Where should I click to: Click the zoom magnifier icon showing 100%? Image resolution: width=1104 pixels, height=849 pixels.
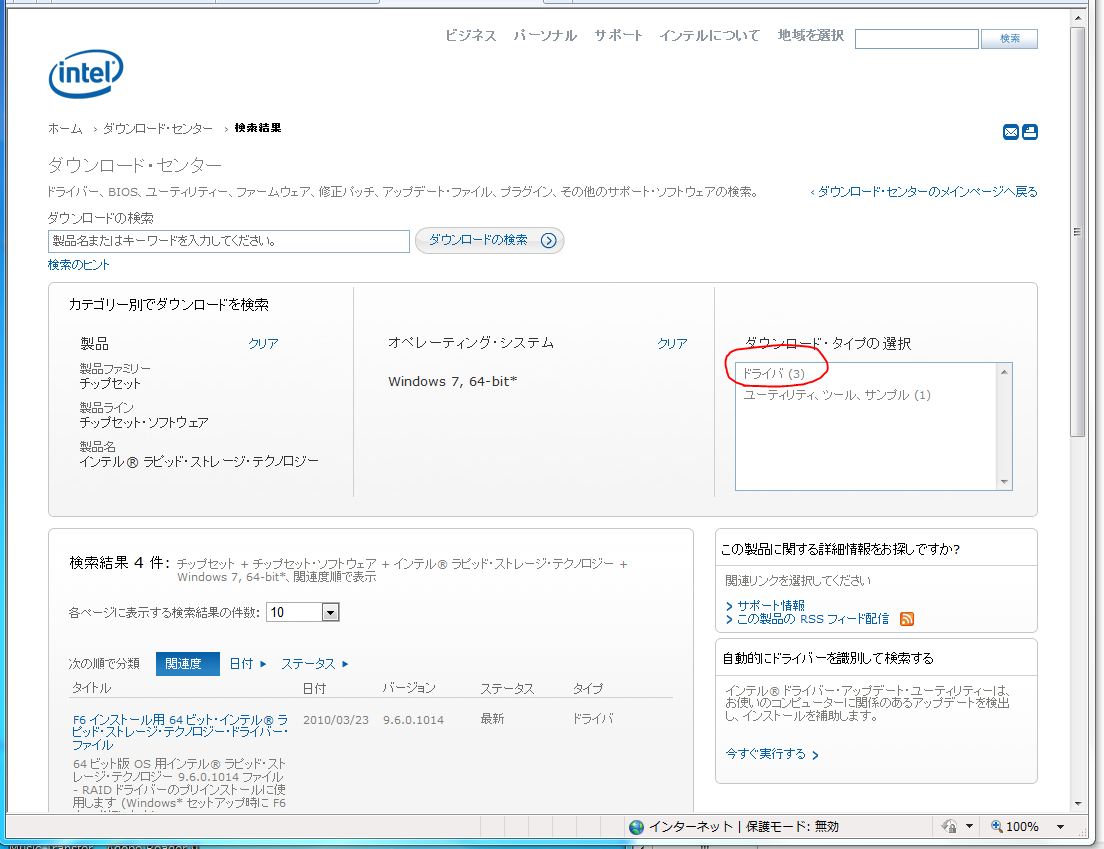click(x=996, y=826)
